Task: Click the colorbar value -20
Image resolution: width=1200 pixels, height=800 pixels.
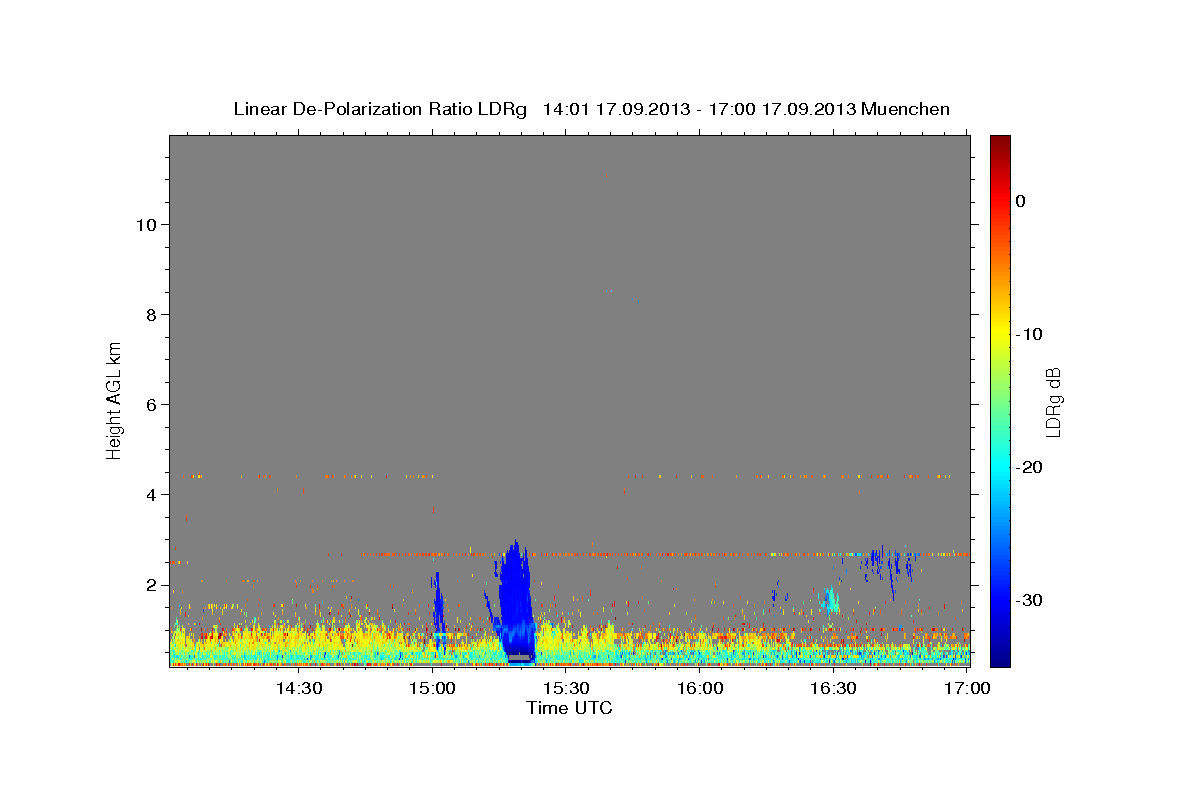Action: 1029,467
